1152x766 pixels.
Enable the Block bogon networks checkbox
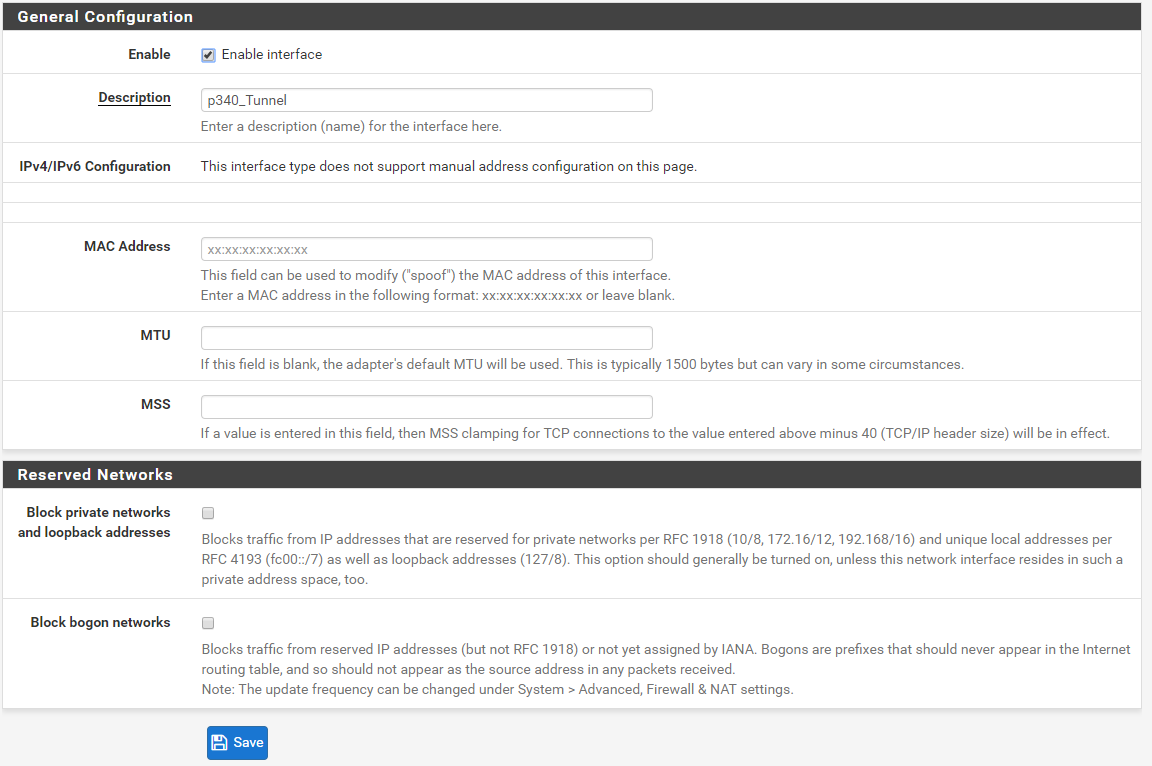[208, 623]
